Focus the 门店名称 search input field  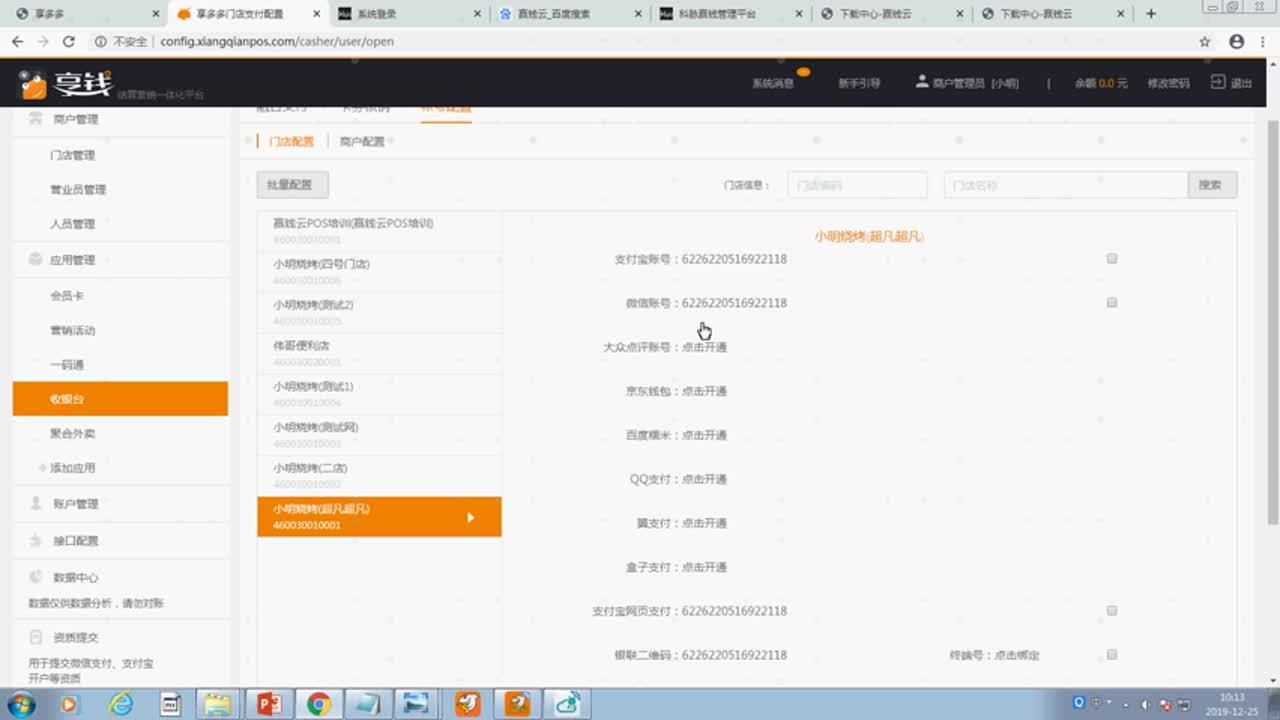tap(1065, 185)
